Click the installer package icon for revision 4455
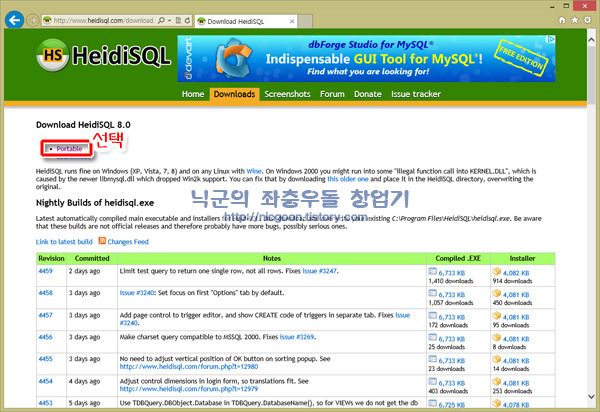The height and width of the screenshot is (412, 600). [497, 359]
